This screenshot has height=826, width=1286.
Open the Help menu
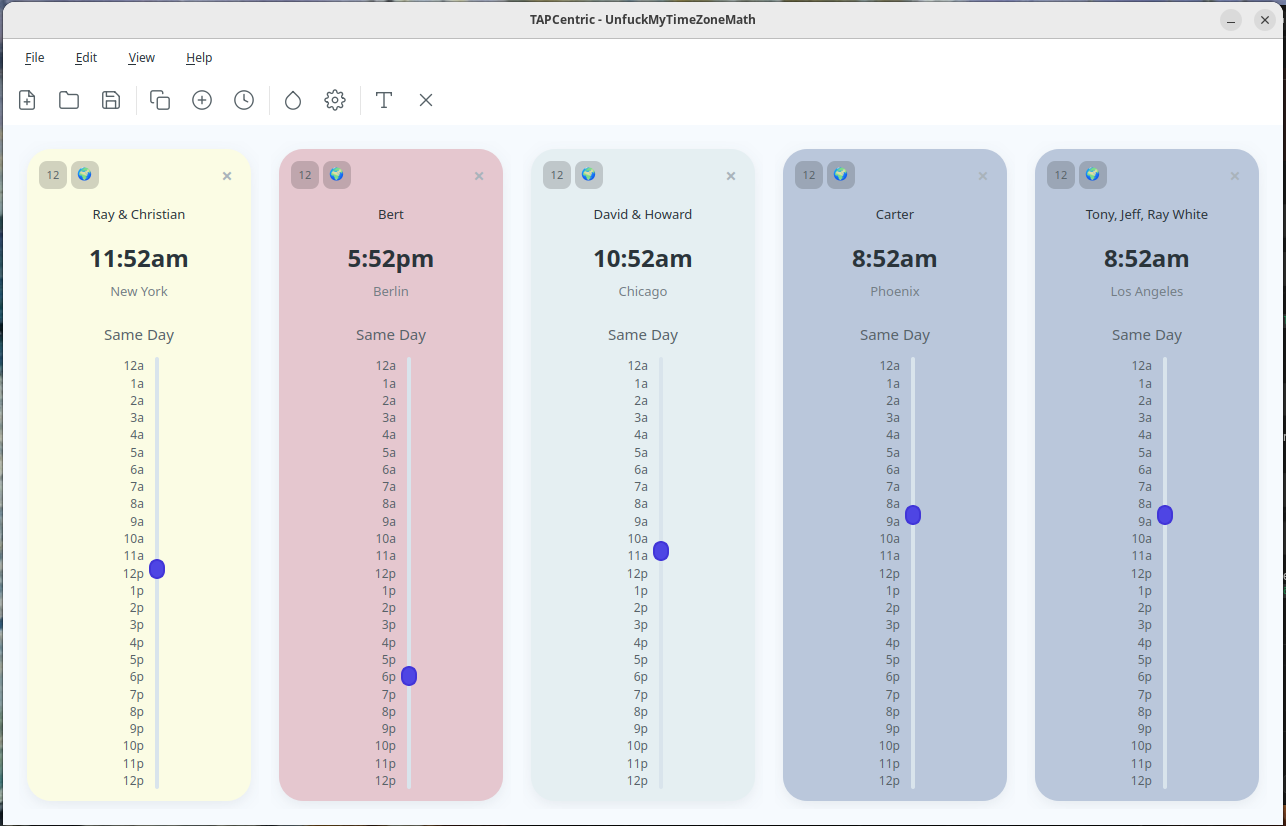coord(199,58)
